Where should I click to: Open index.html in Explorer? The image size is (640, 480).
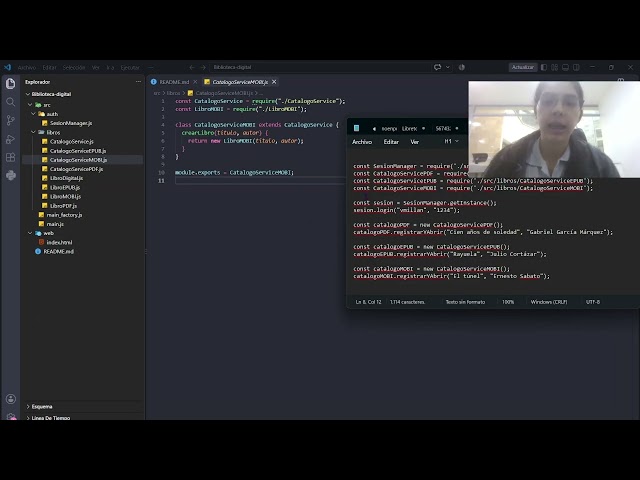59,242
